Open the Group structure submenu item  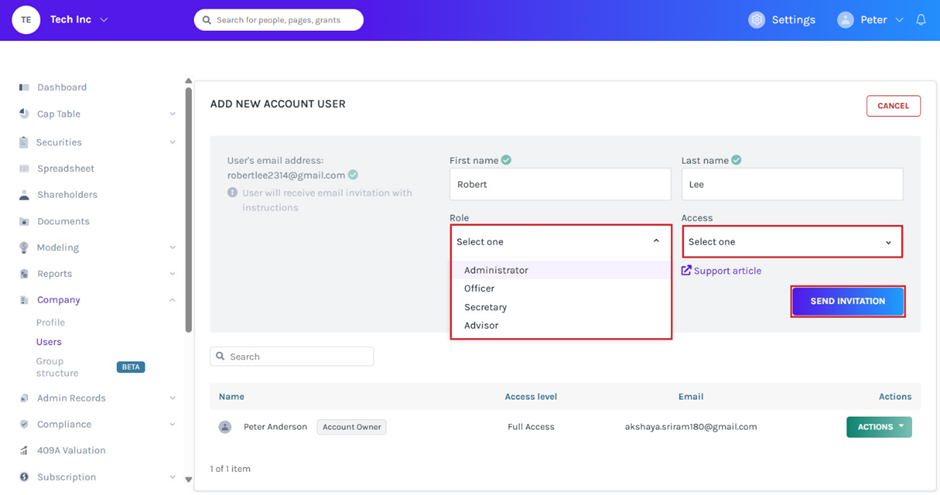(x=57, y=367)
